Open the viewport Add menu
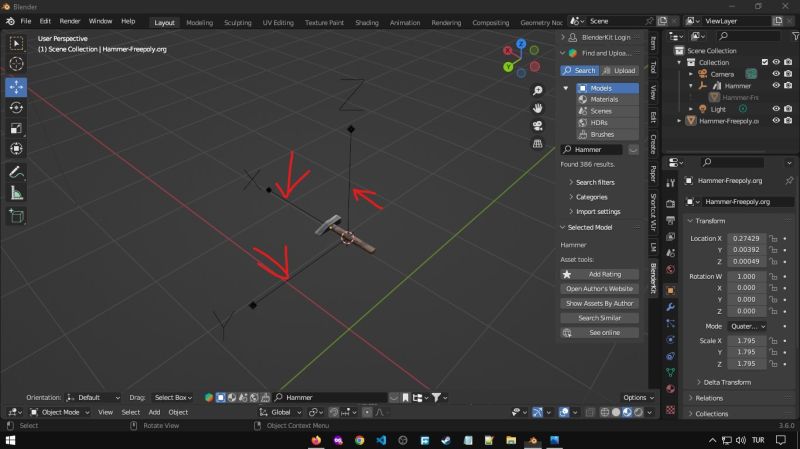 (154, 412)
